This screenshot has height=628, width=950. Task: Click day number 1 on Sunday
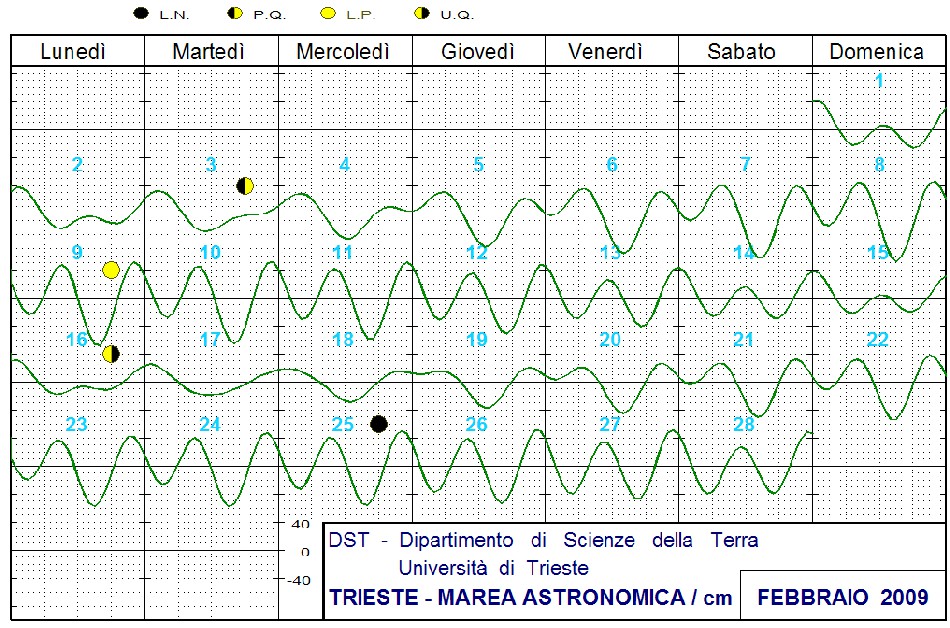879,80
